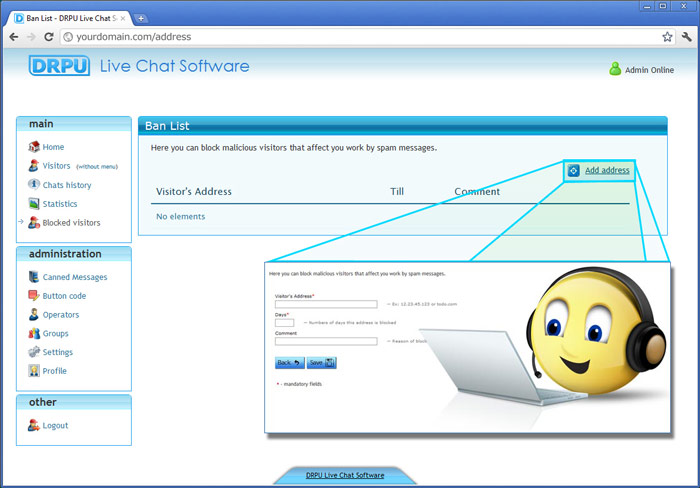Click the Button code pencil icon
Image resolution: width=700 pixels, height=488 pixels.
(x=34, y=296)
